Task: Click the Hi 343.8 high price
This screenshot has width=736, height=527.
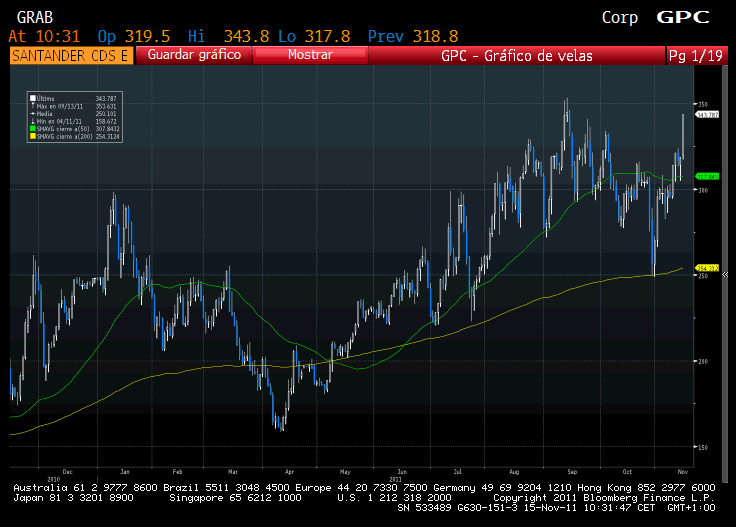Action: pyautogui.click(x=229, y=36)
